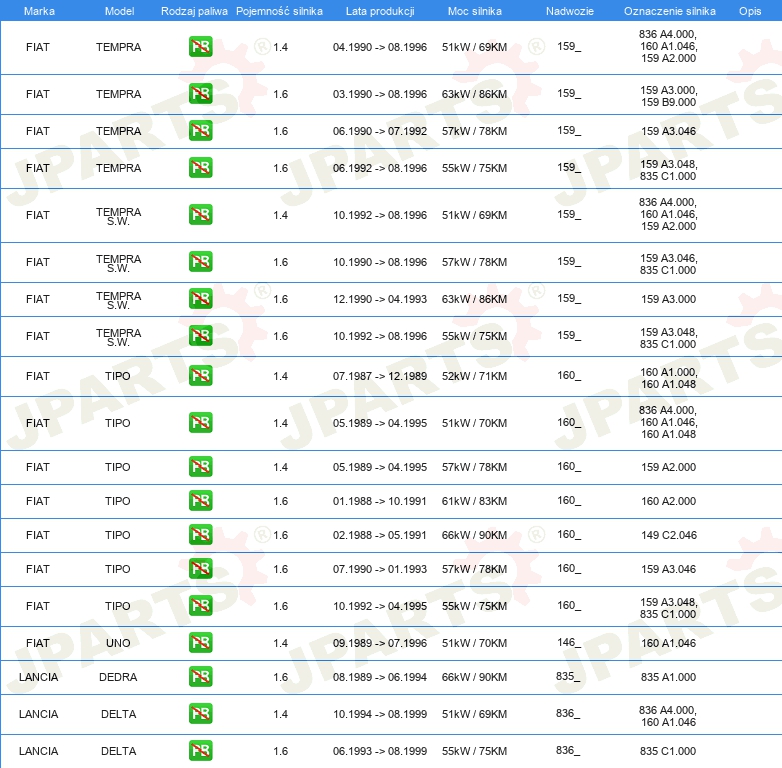
Task: Click the Opis column header
Action: [749, 11]
